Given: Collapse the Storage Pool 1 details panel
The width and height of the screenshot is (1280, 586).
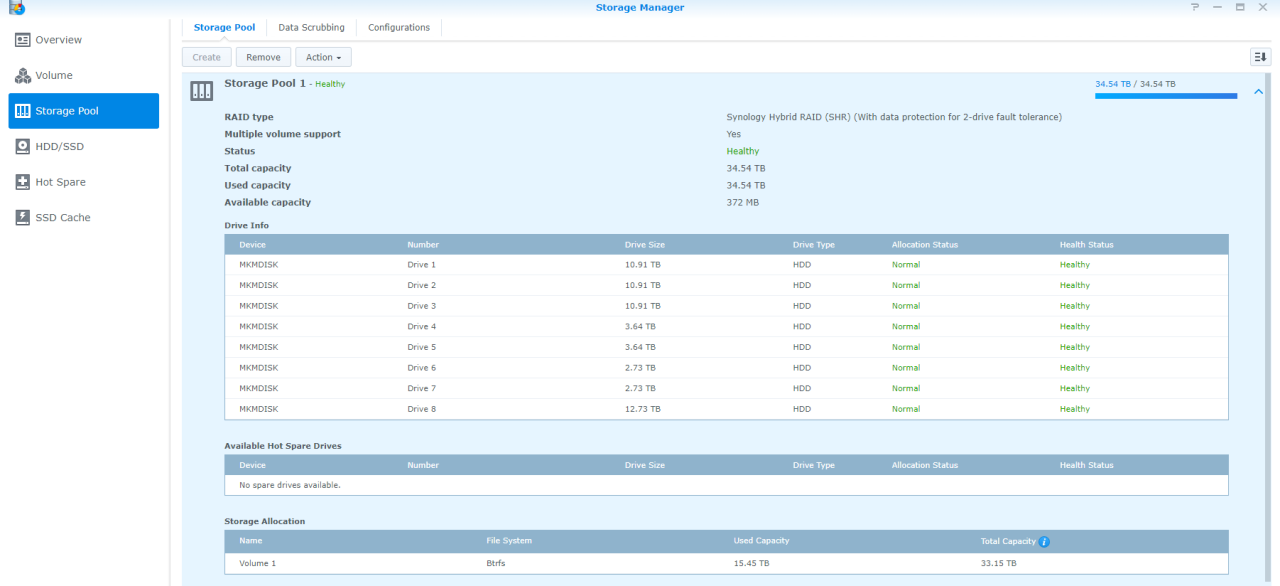Looking at the screenshot, I should coord(1258,90).
